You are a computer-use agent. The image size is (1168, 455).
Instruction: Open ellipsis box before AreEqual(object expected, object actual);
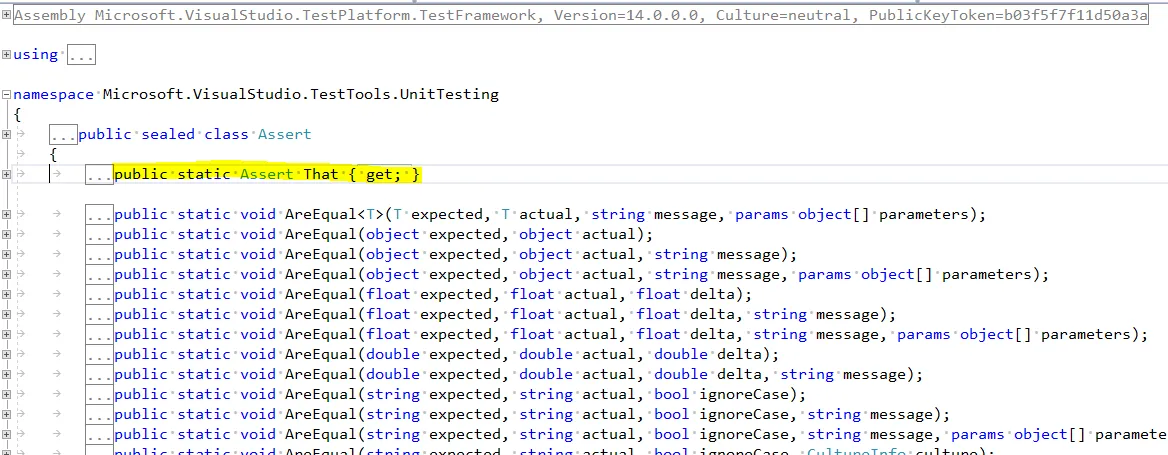pyautogui.click(x=99, y=235)
